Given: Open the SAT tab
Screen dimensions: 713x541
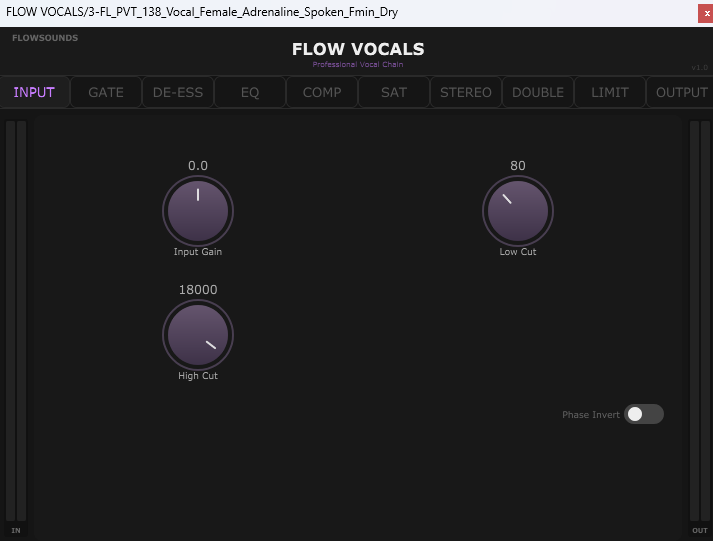Looking at the screenshot, I should coord(394,92).
